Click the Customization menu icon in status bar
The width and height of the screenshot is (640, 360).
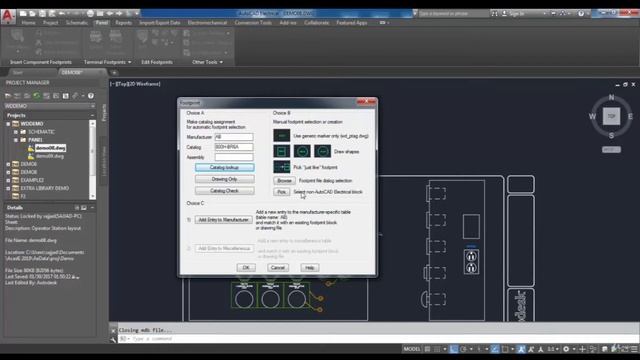pos(634,349)
